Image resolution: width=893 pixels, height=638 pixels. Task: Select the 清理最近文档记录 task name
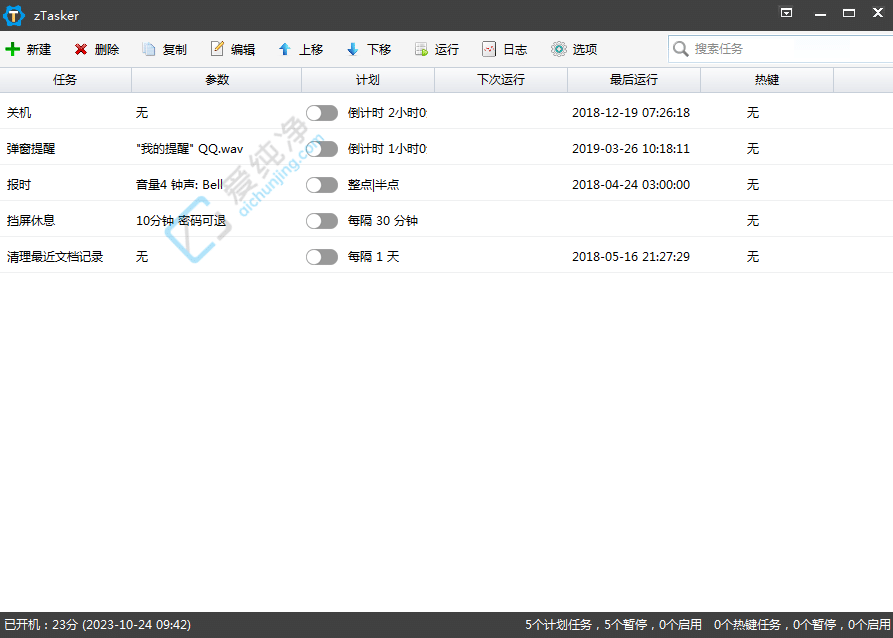pyautogui.click(x=55, y=257)
